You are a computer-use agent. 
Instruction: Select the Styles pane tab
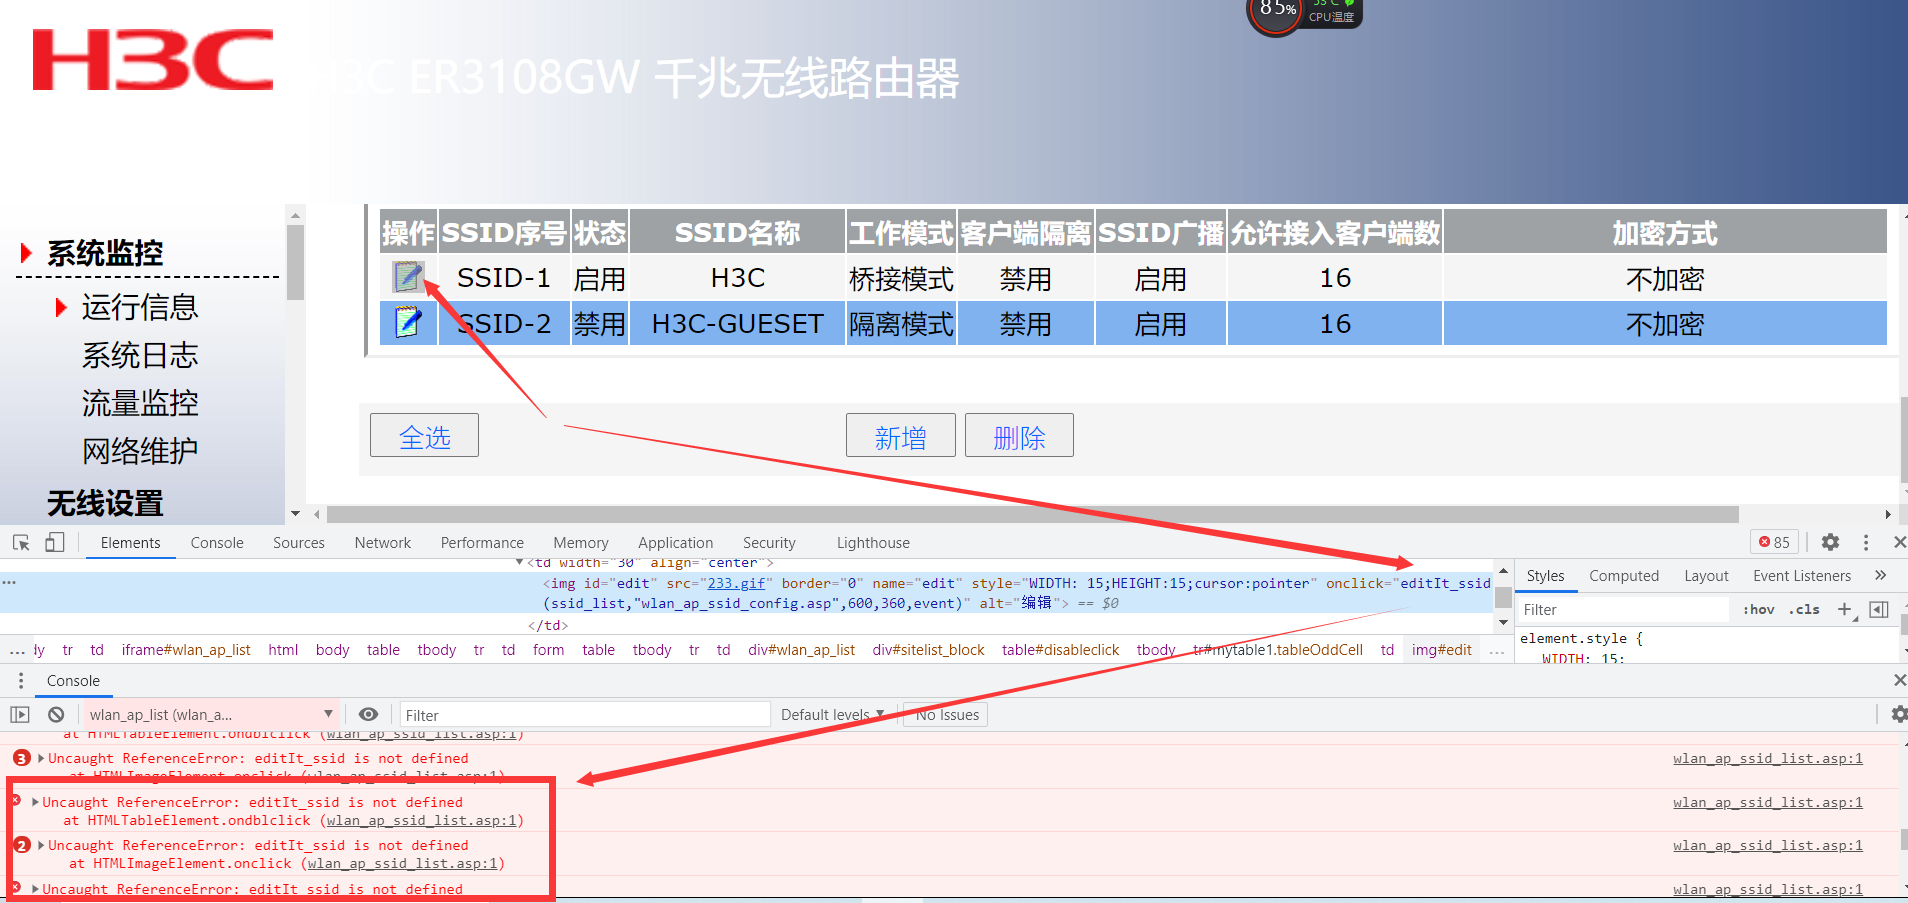click(1545, 575)
